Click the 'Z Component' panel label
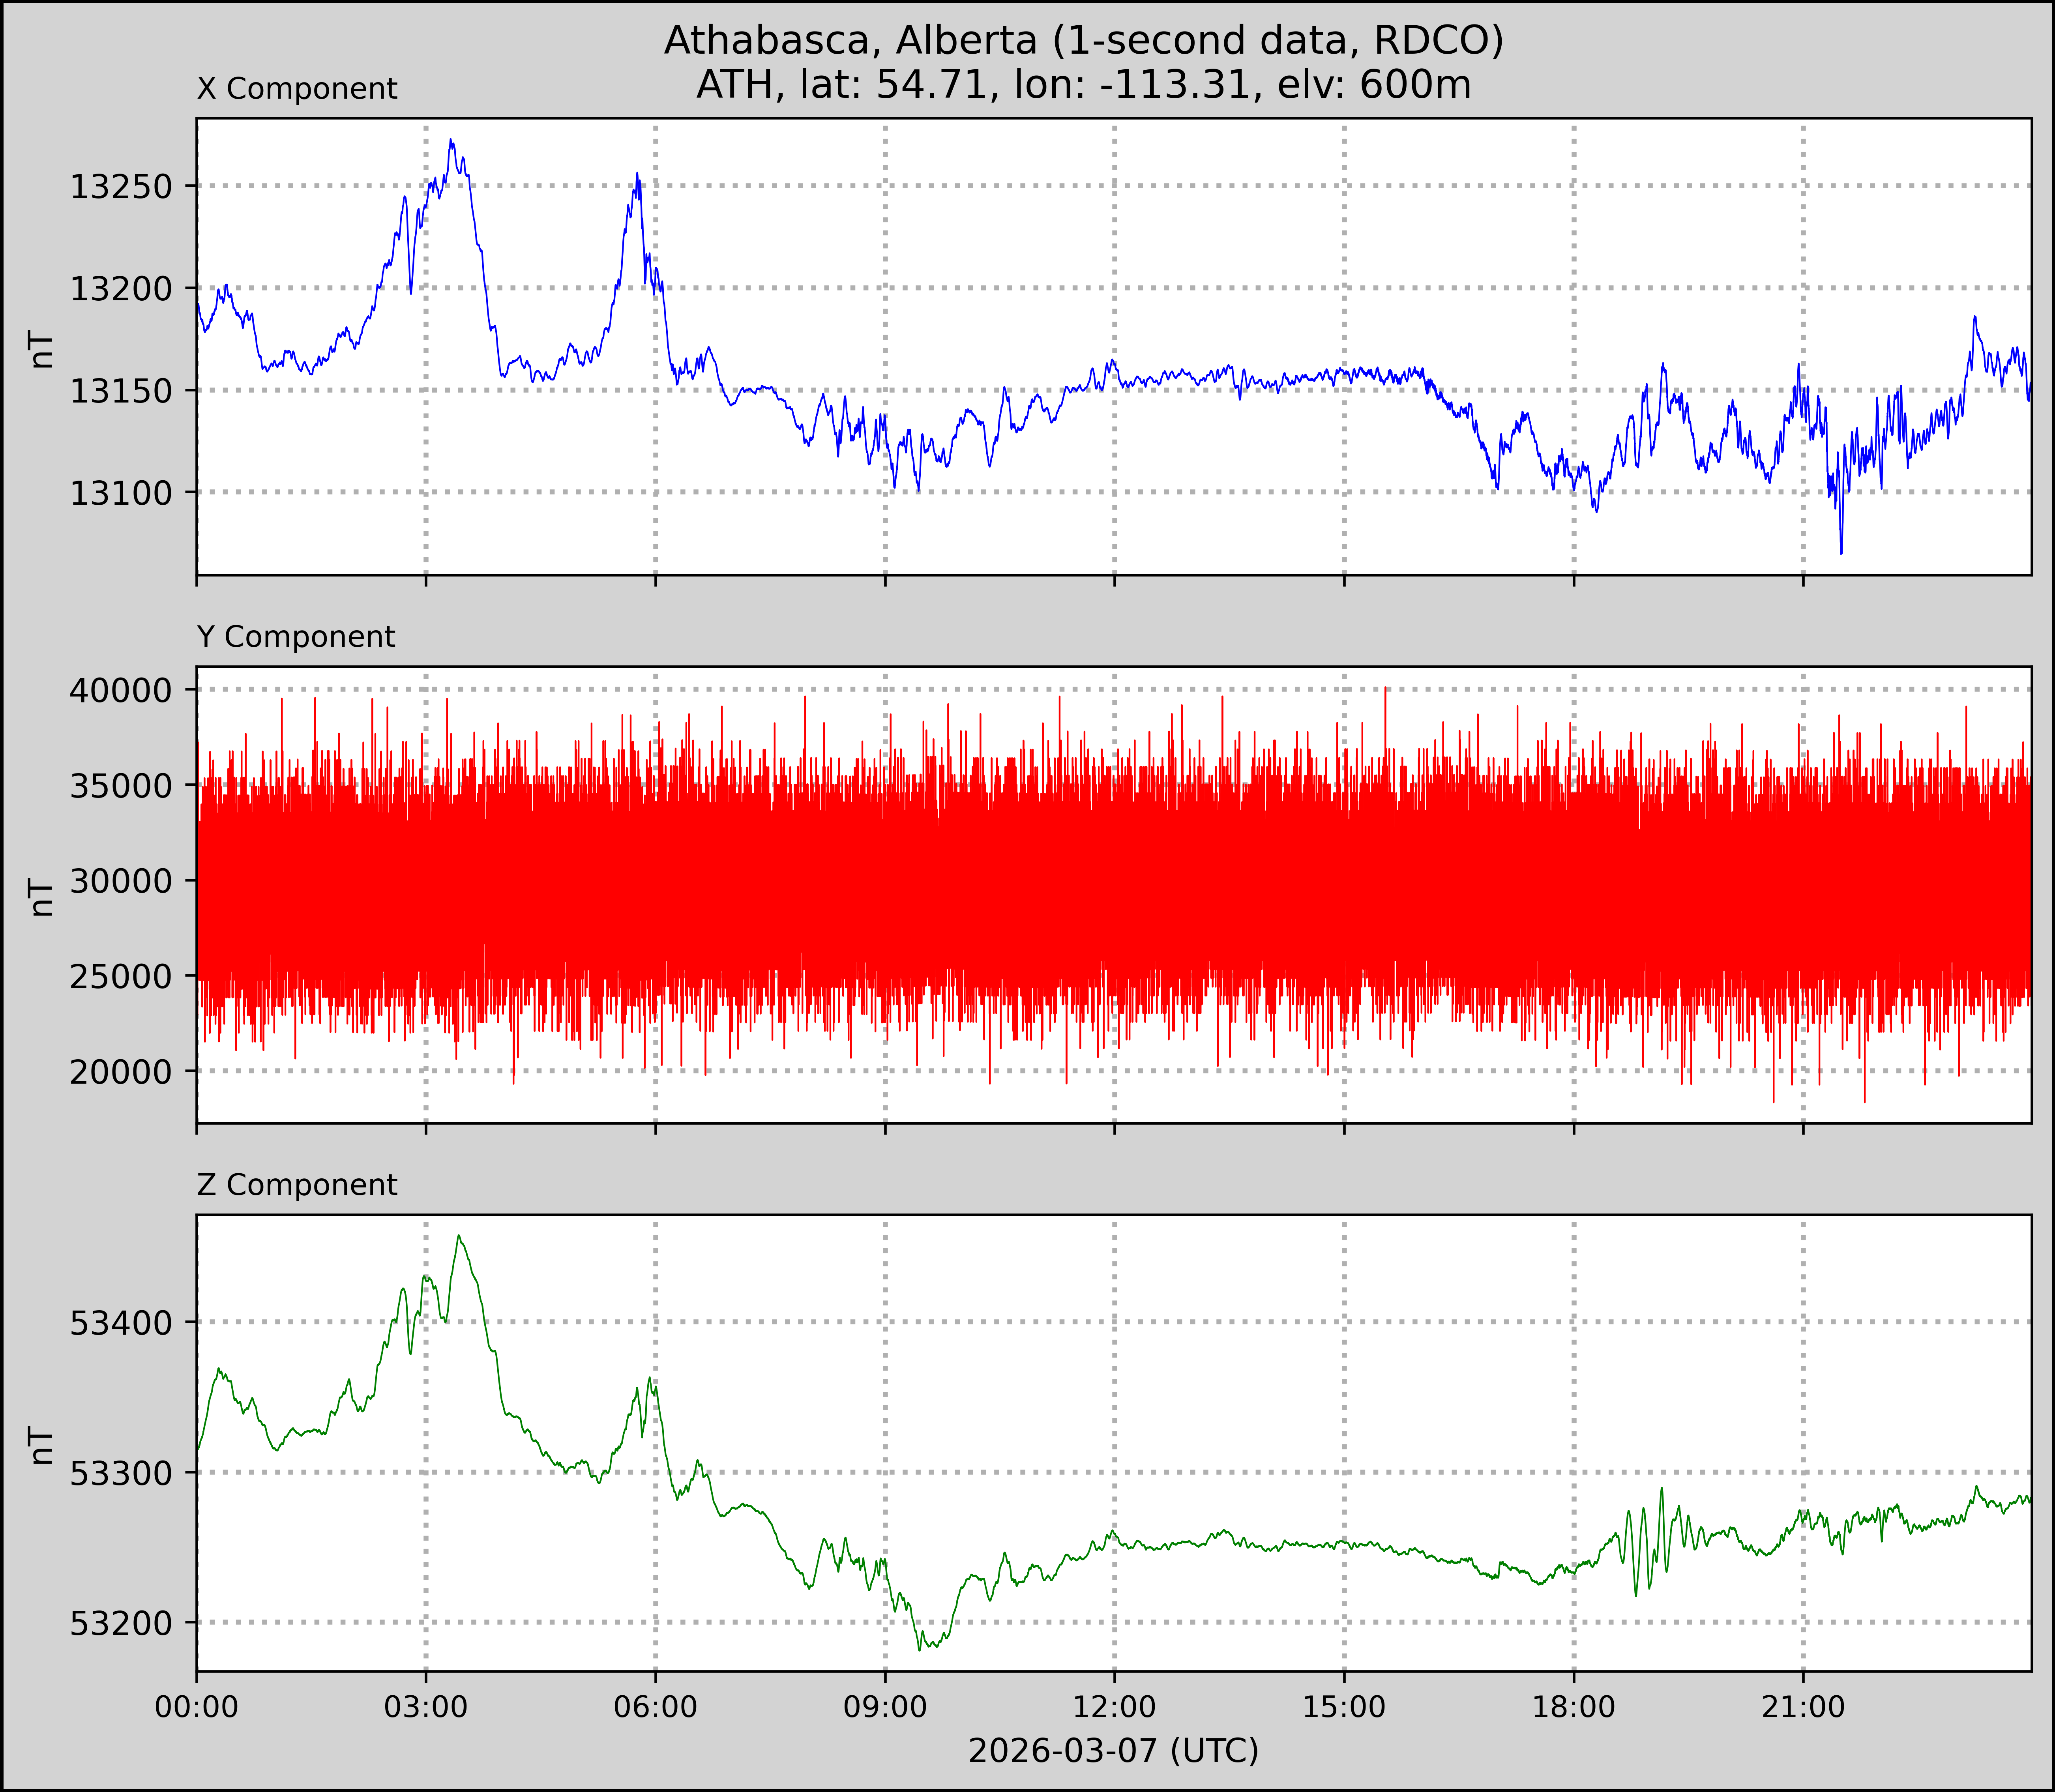Screen dimensions: 2055x1792 point(297,1185)
